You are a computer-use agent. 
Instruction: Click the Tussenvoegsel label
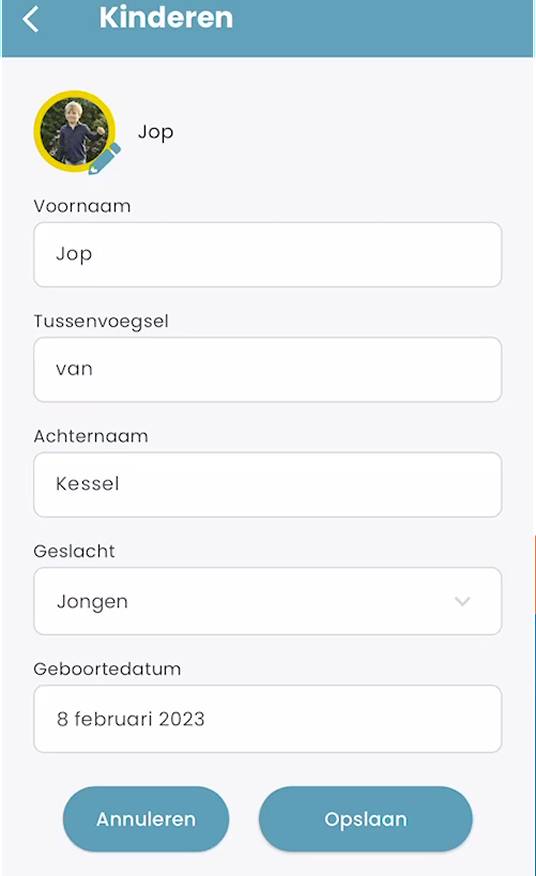pyautogui.click(x=101, y=321)
